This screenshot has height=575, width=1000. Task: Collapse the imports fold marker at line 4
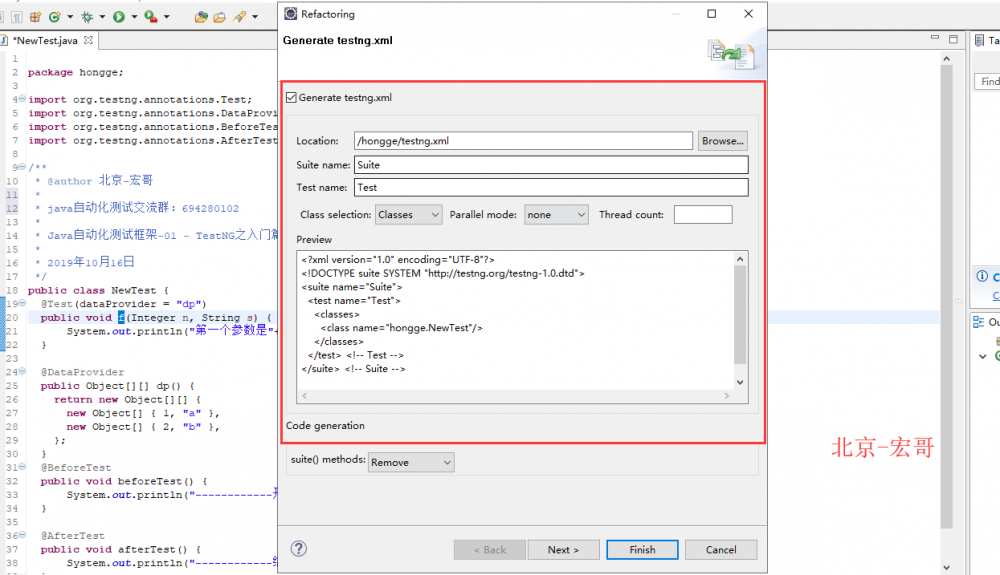tap(22, 99)
